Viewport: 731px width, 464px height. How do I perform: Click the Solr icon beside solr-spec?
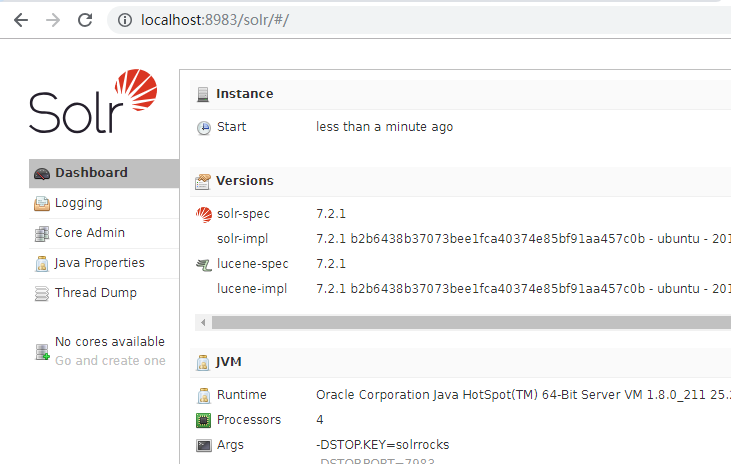(204, 215)
